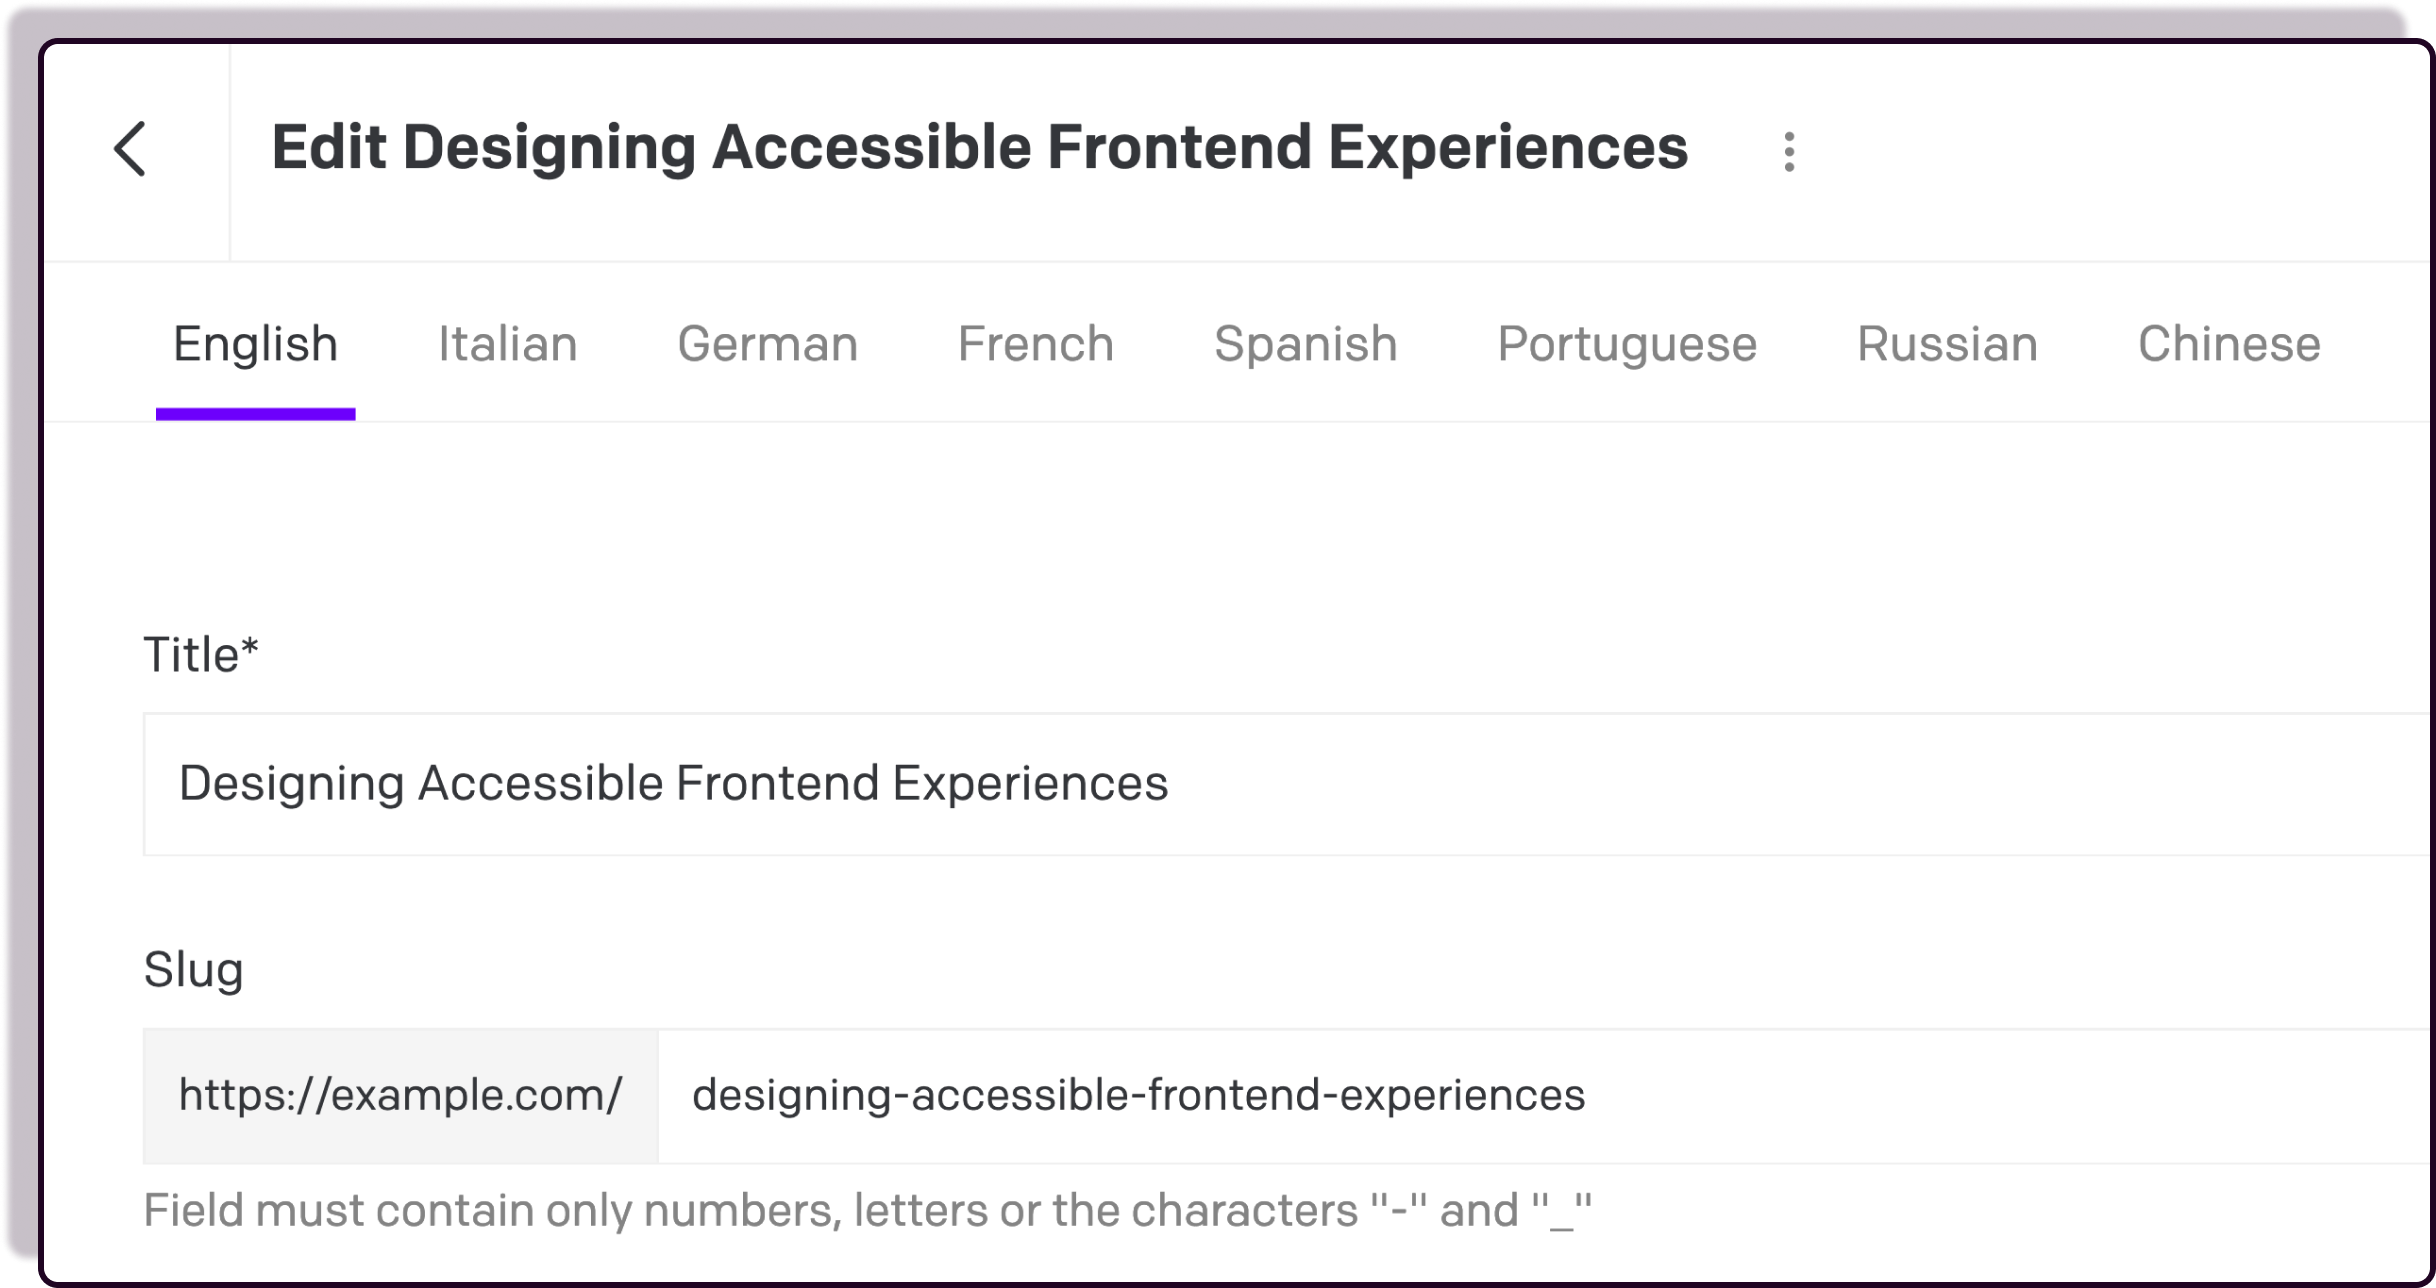Open the German translation tab
The image size is (2436, 1288).
pyautogui.click(x=767, y=345)
